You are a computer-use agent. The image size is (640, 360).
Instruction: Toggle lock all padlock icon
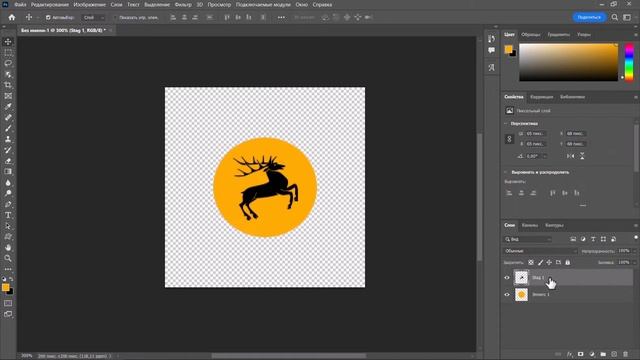click(x=567, y=262)
